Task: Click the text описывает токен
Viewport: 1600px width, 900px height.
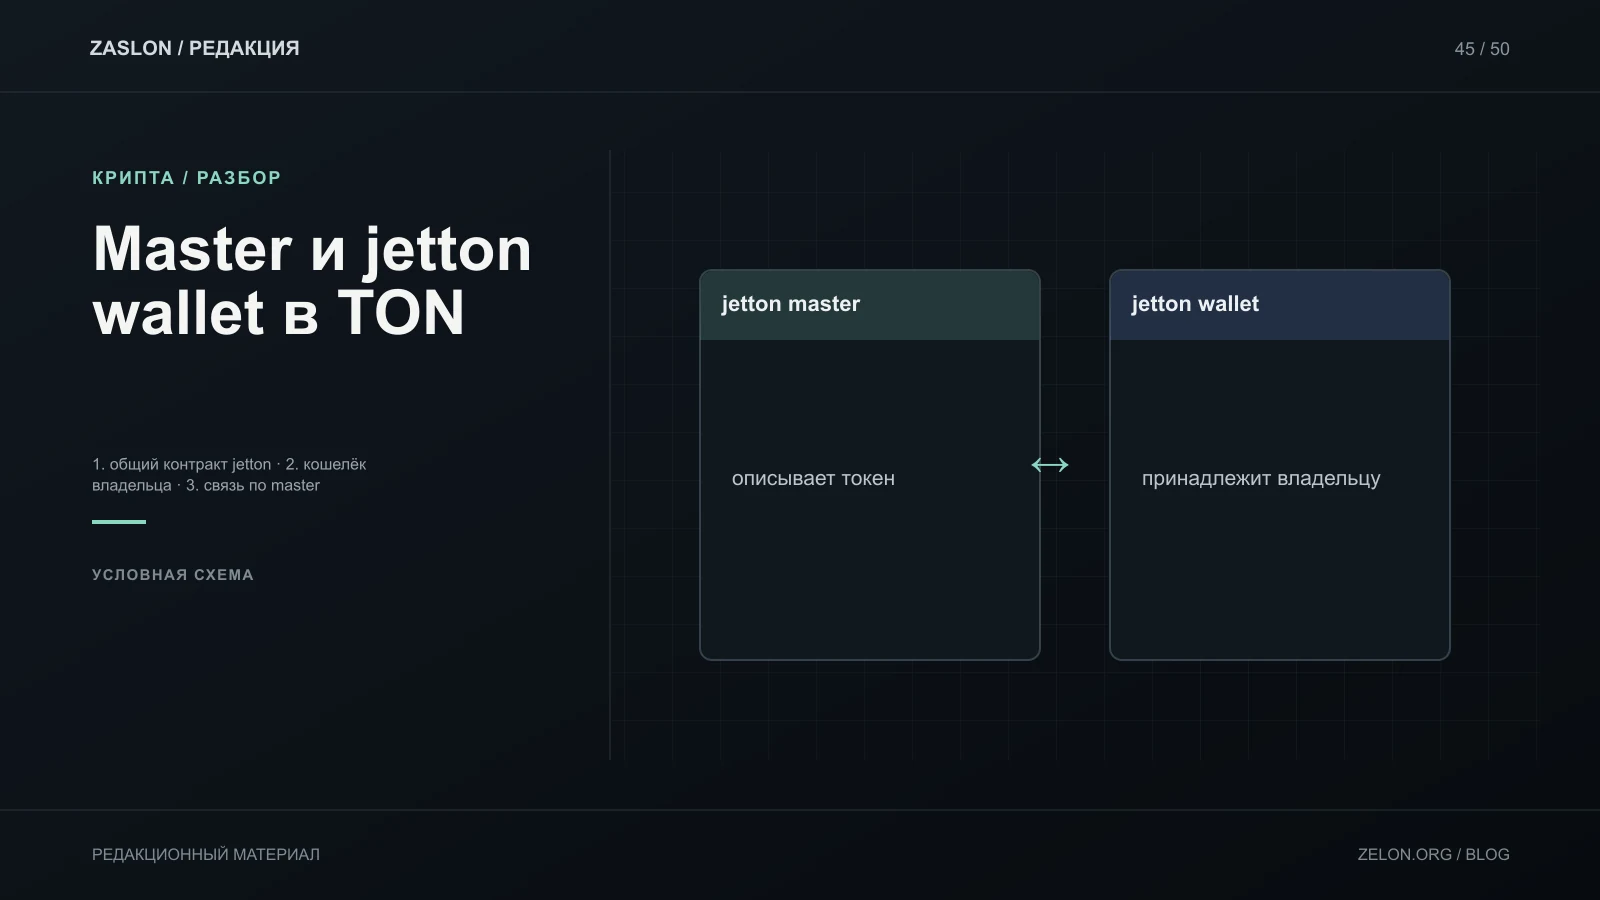Action: tap(813, 479)
